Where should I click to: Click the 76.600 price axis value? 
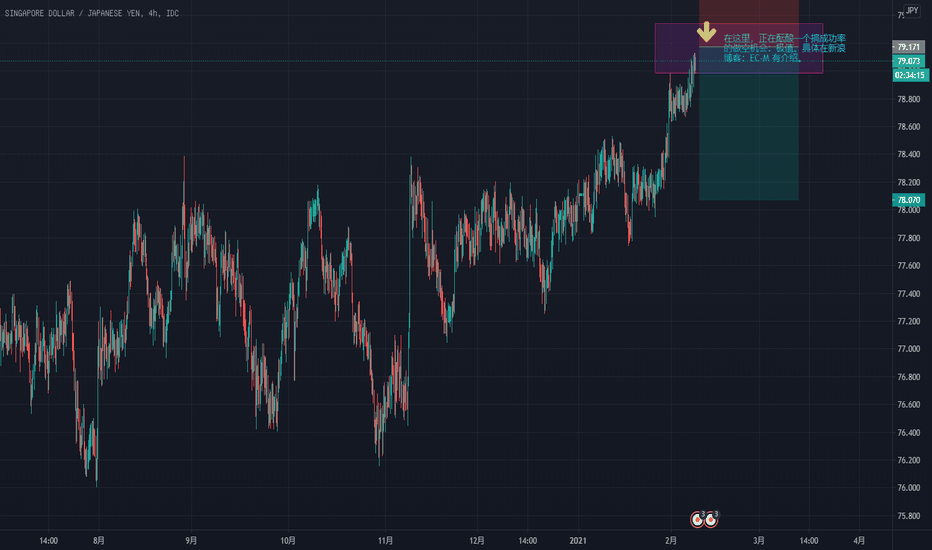click(x=909, y=404)
